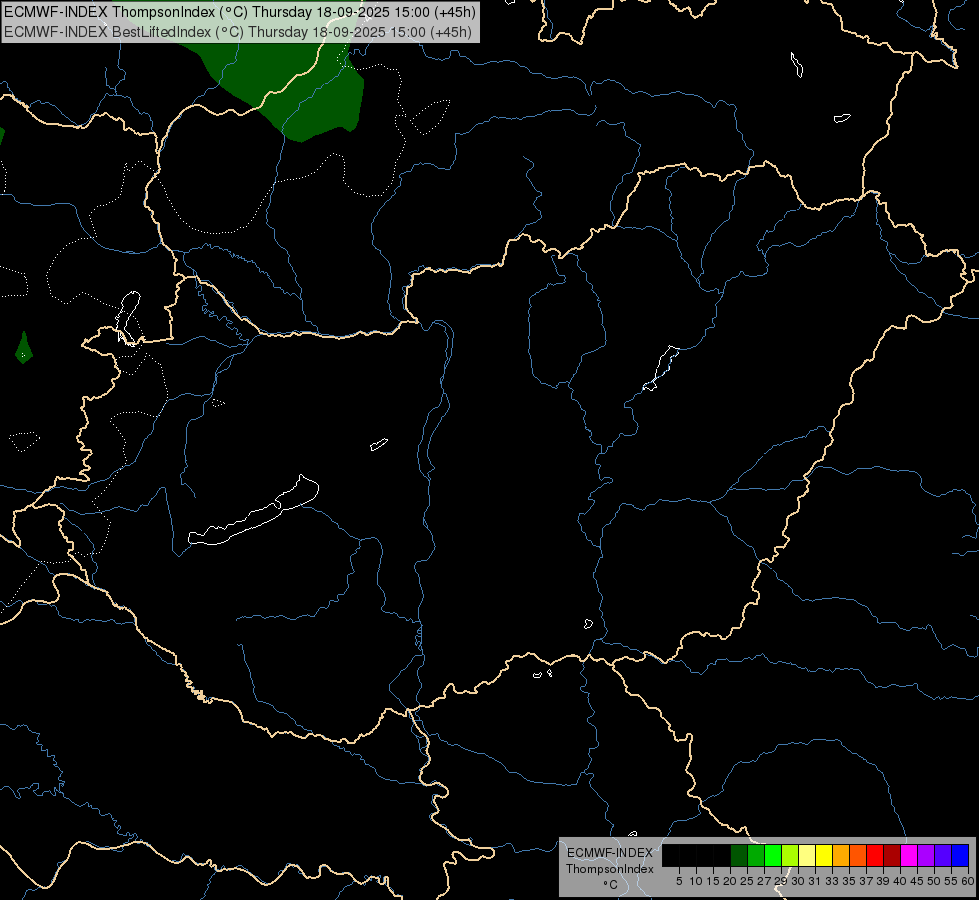Click the legend label 'ThompsonIndex'
The width and height of the screenshot is (979, 900).
pos(610,869)
